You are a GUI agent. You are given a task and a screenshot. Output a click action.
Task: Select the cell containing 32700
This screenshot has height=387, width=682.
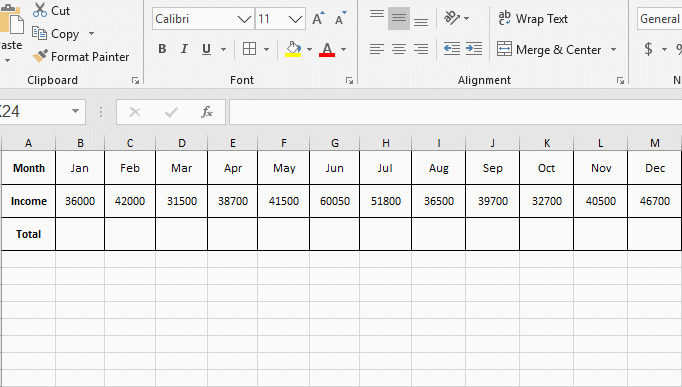click(x=546, y=201)
